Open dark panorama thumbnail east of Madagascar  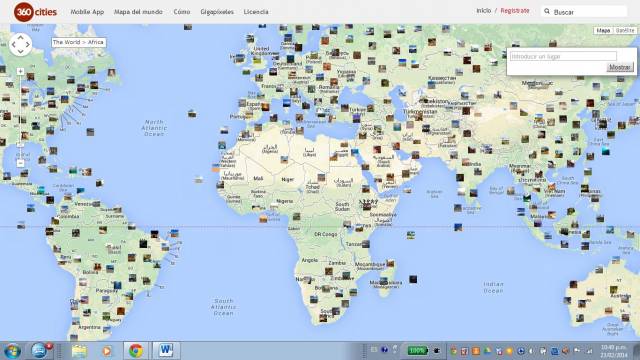[413, 279]
